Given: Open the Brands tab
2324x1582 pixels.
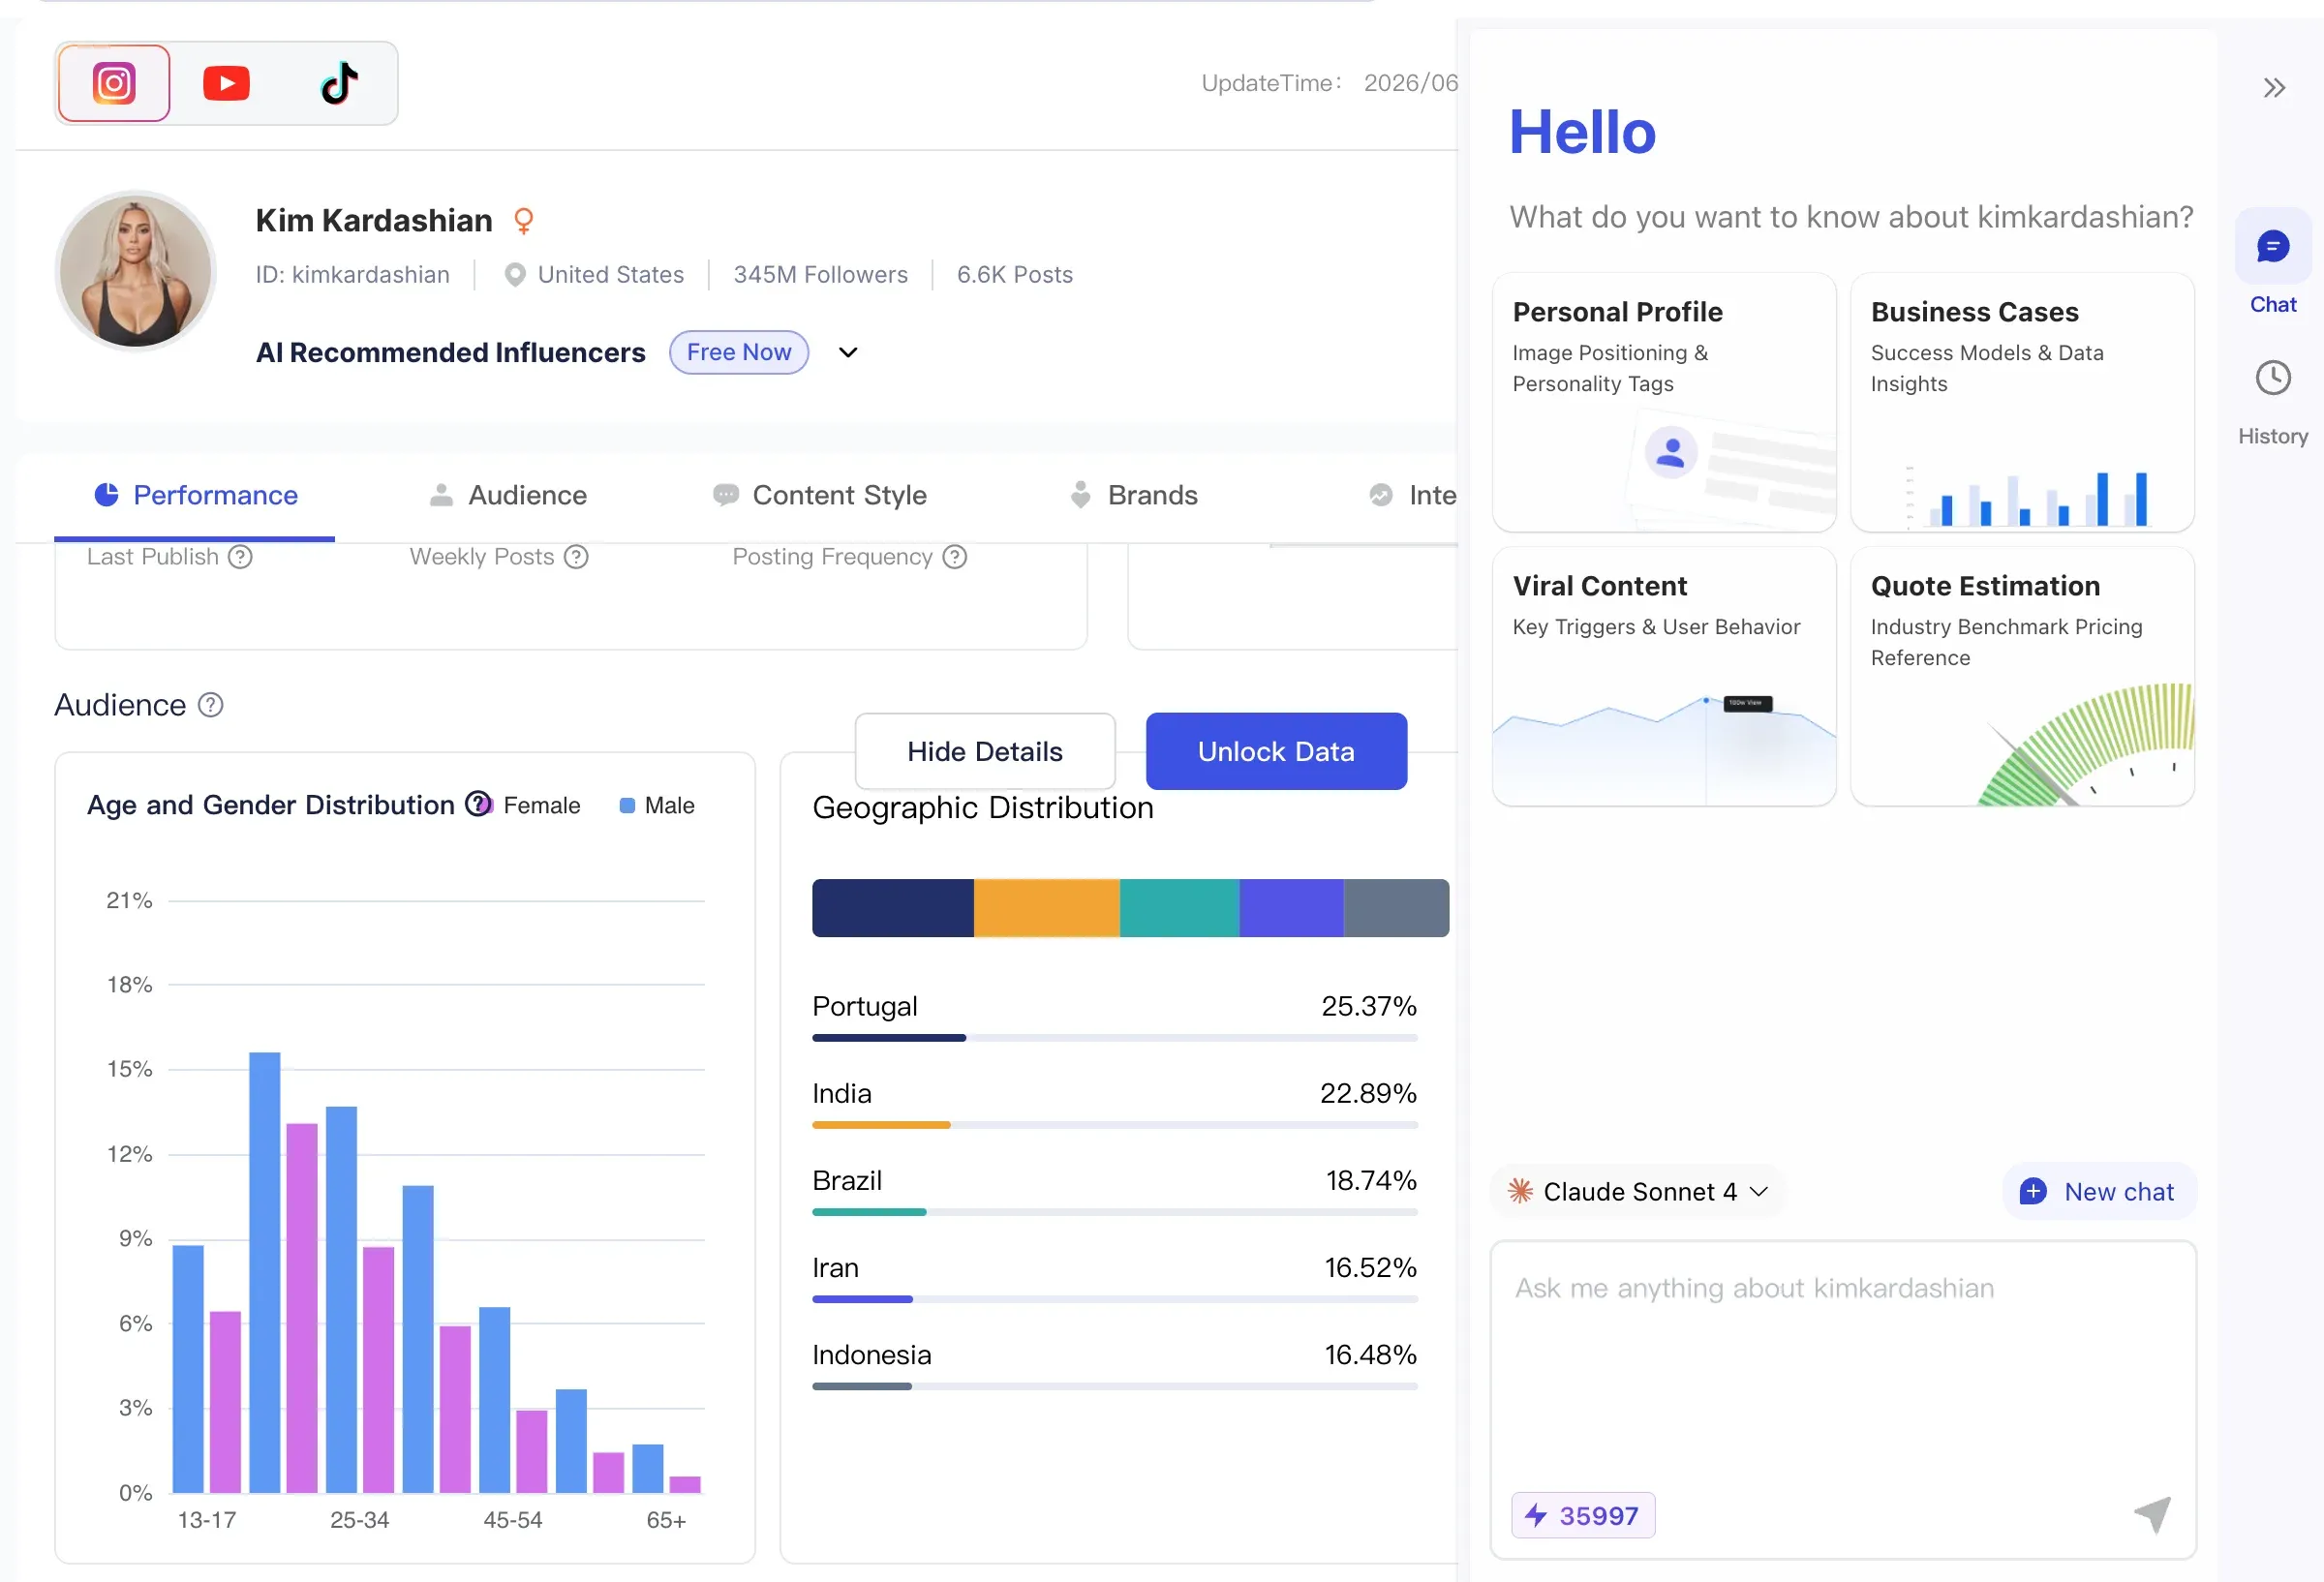Looking at the screenshot, I should tap(1133, 496).
